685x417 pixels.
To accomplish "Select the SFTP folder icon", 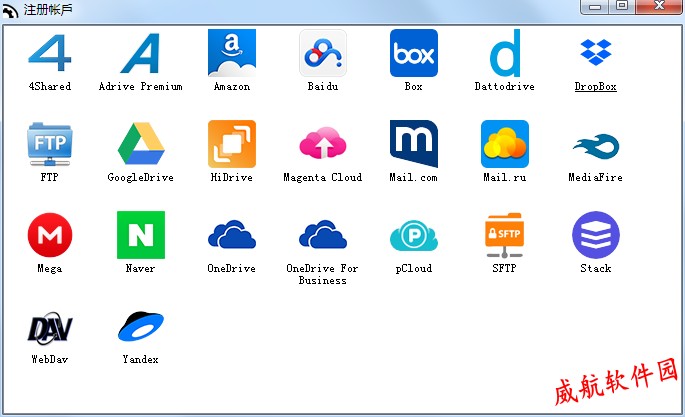I will (x=505, y=235).
